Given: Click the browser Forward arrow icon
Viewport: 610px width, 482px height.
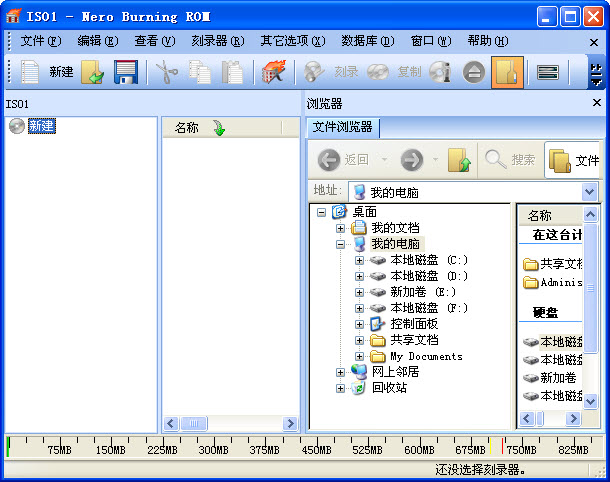Looking at the screenshot, I should [x=412, y=160].
